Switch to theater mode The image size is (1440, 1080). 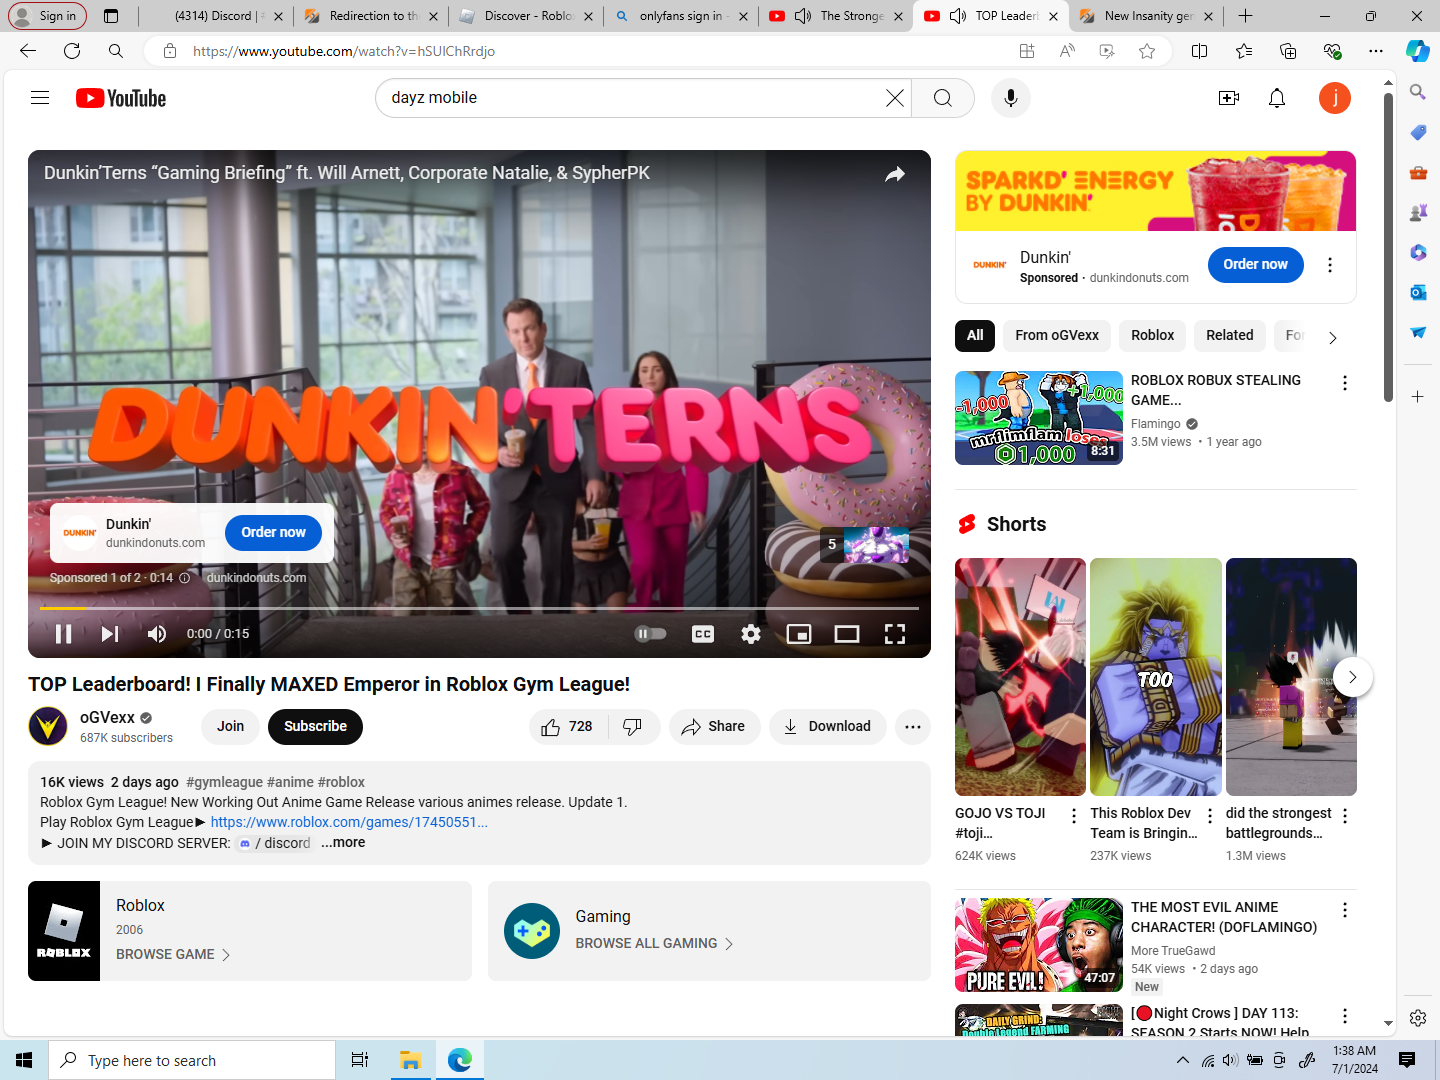tap(847, 634)
